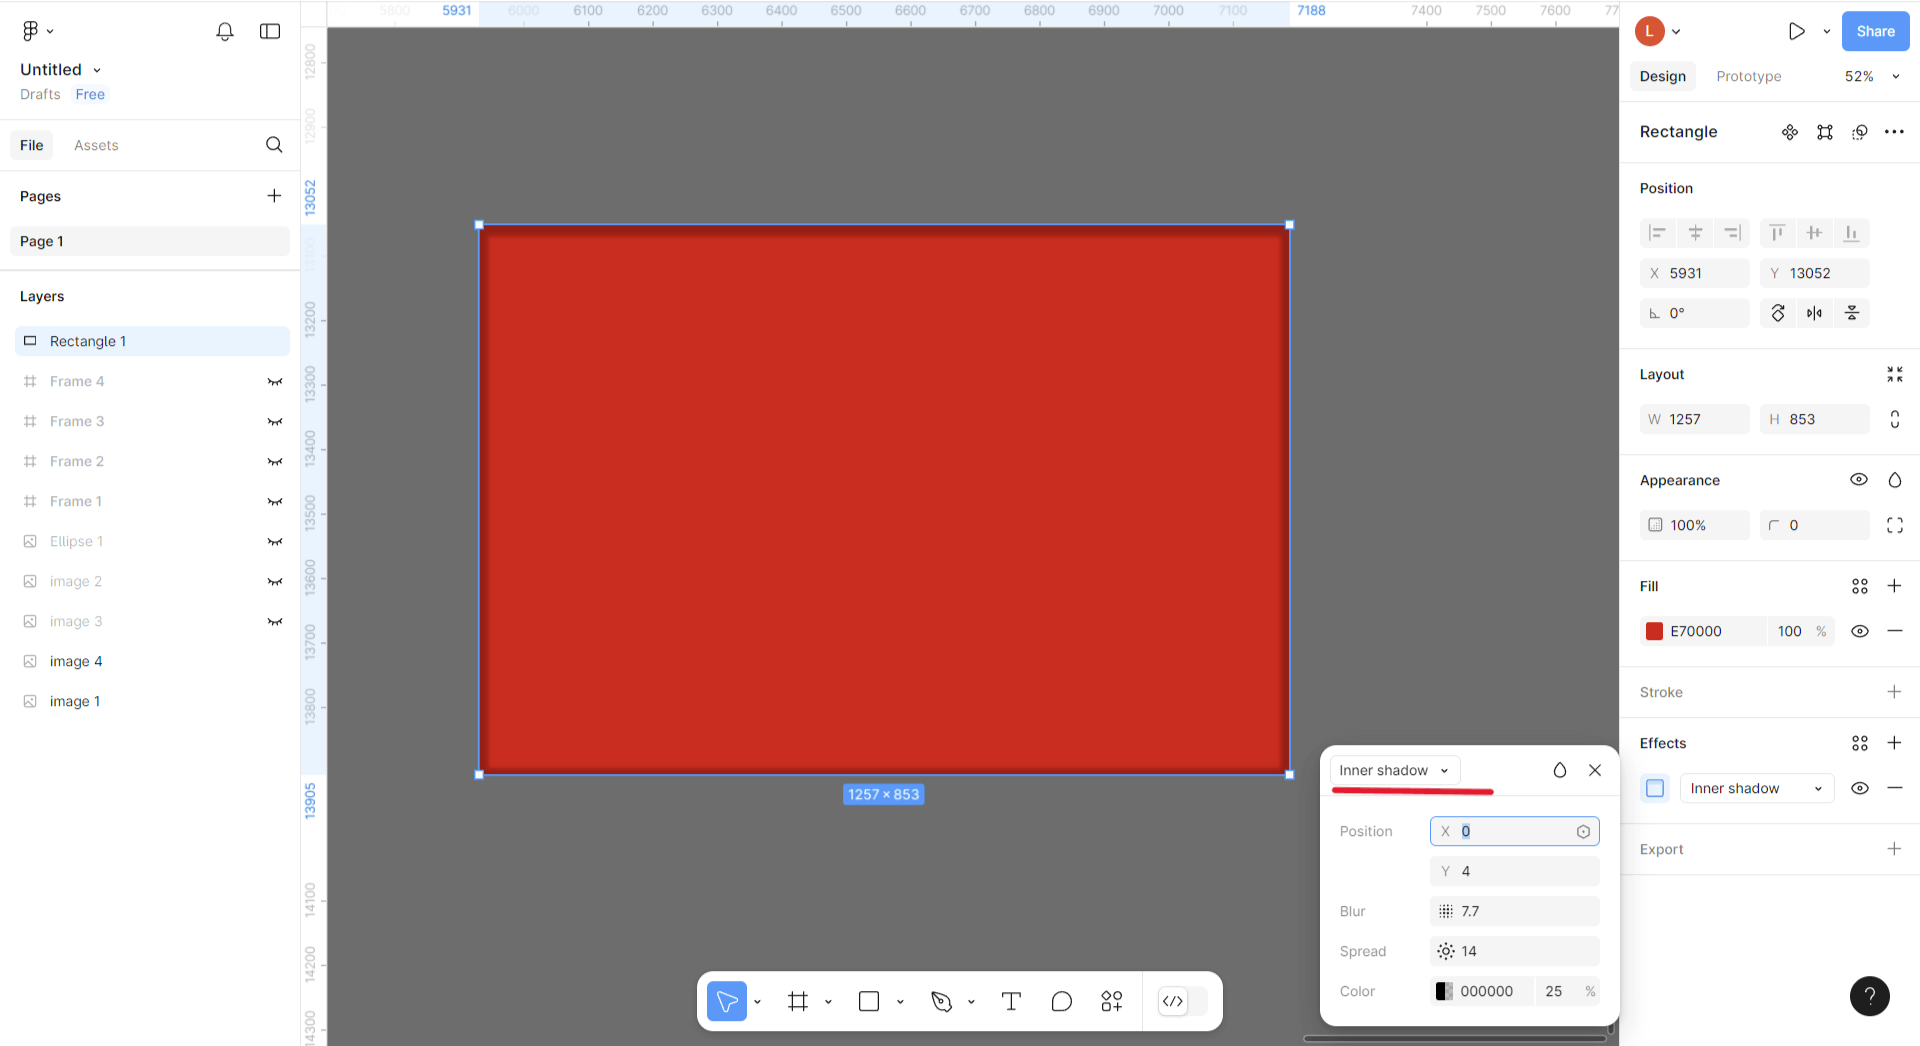Click the shadow color 000000 swatch

coord(1444,991)
